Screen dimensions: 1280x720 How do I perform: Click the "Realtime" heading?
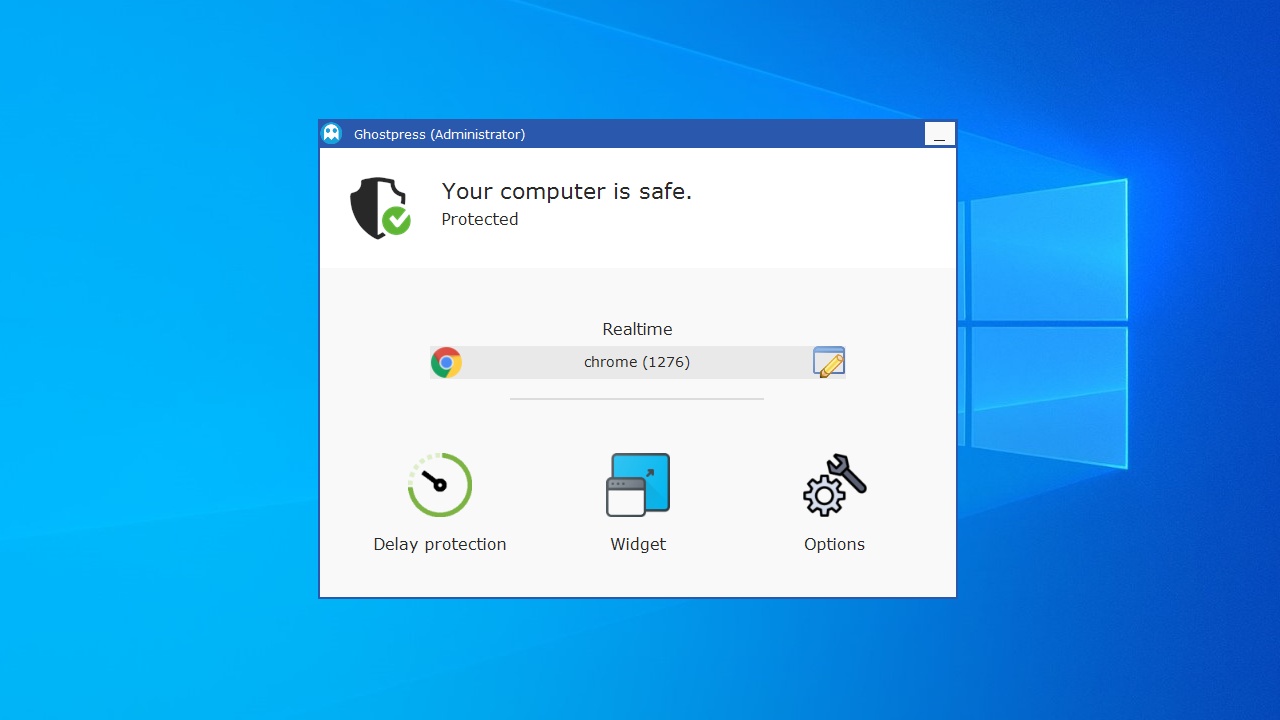coord(637,329)
